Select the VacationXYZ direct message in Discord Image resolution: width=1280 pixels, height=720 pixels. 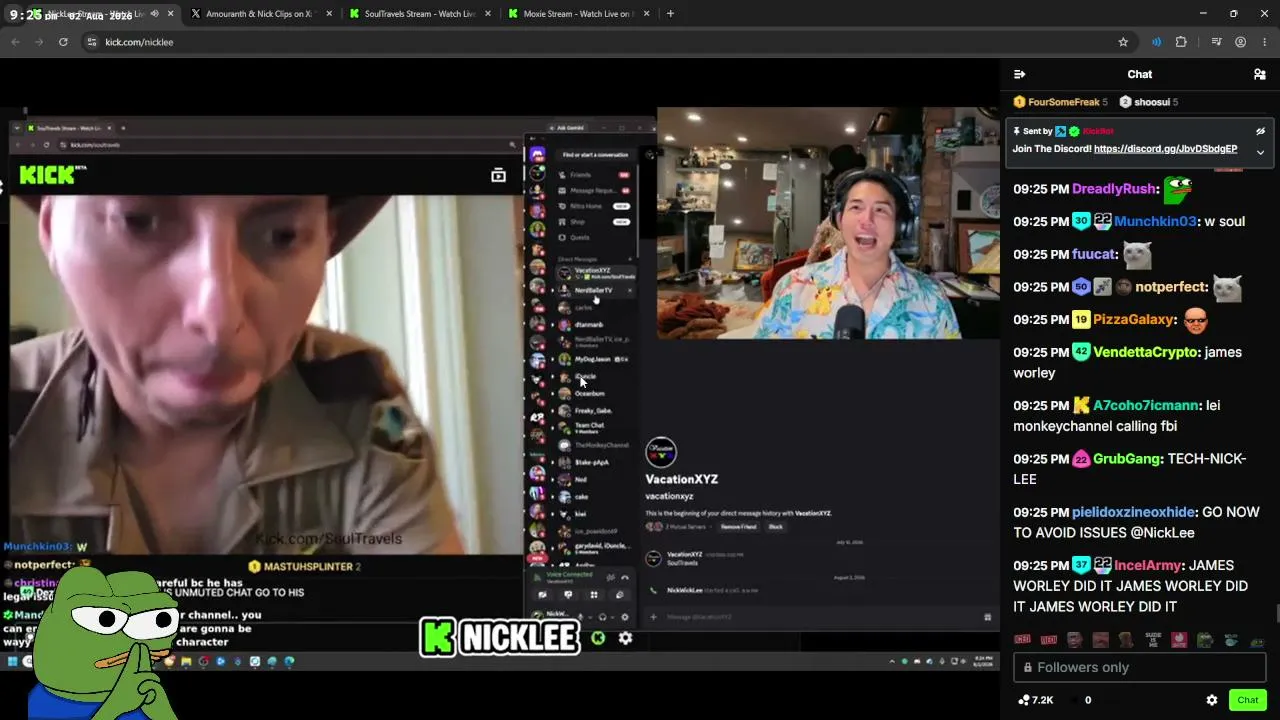[595, 272]
